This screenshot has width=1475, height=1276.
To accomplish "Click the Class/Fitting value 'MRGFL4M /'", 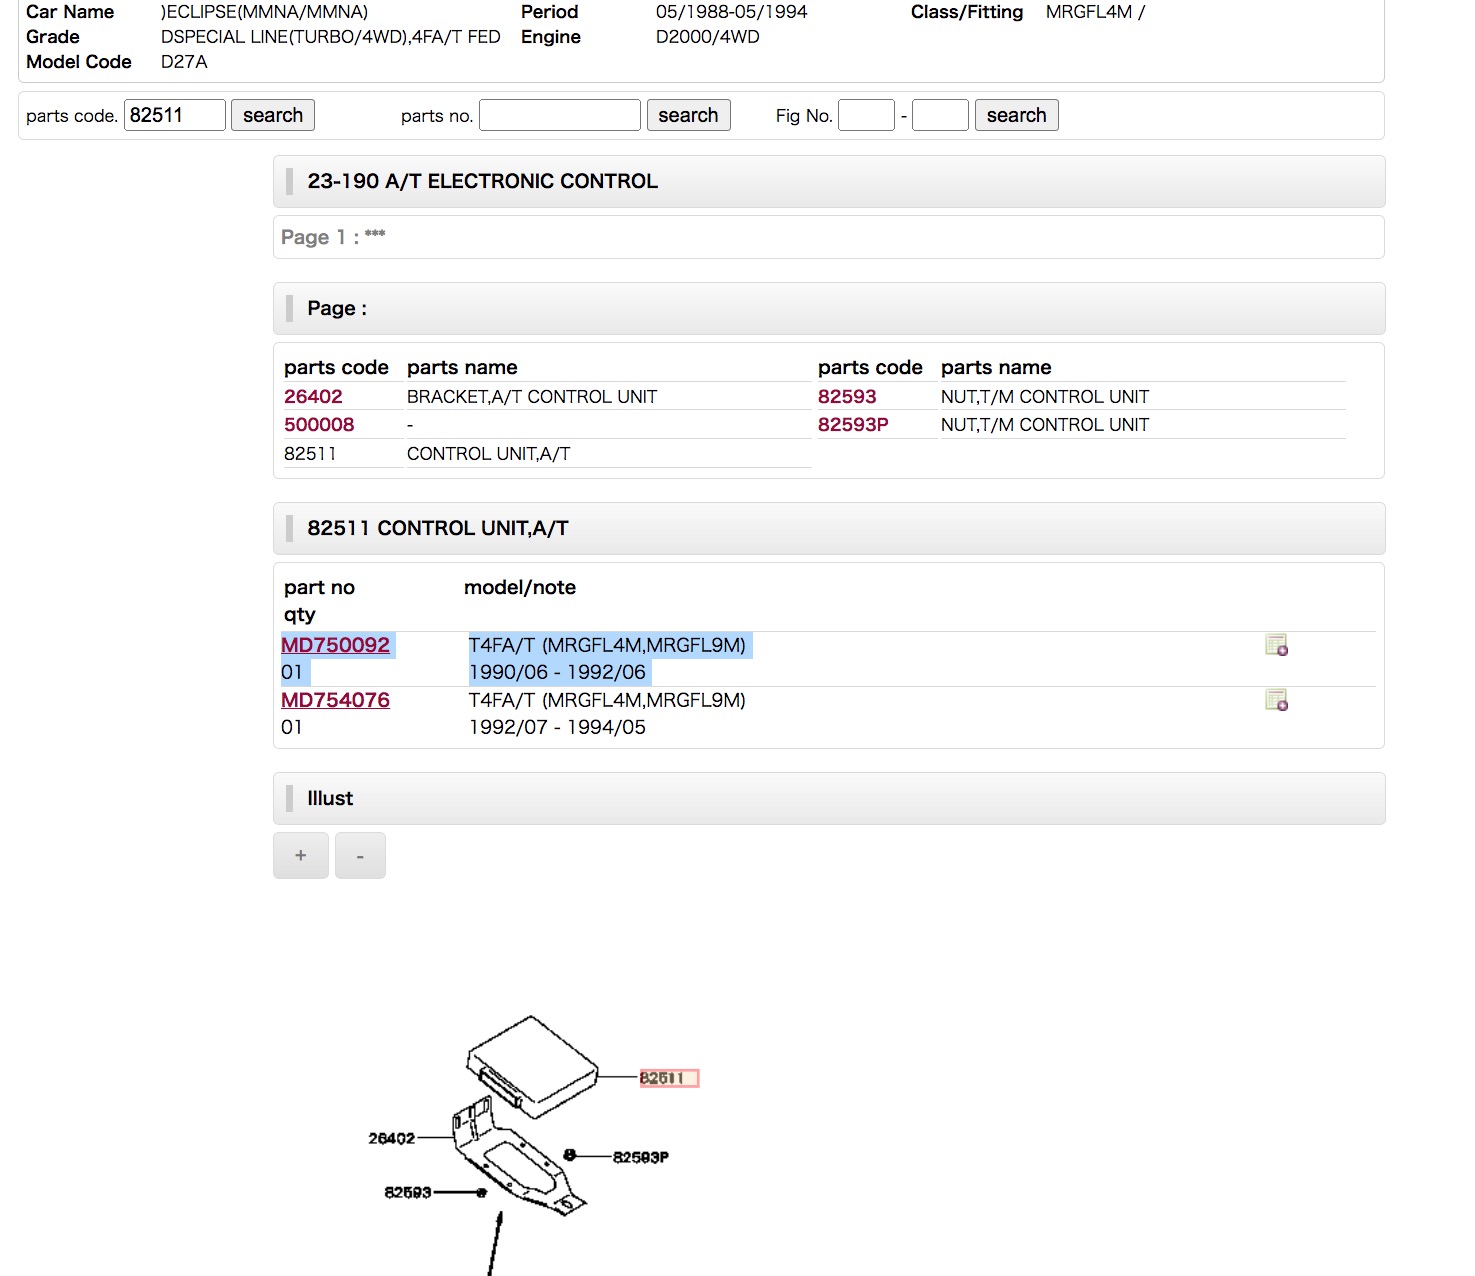I will point(1095,12).
